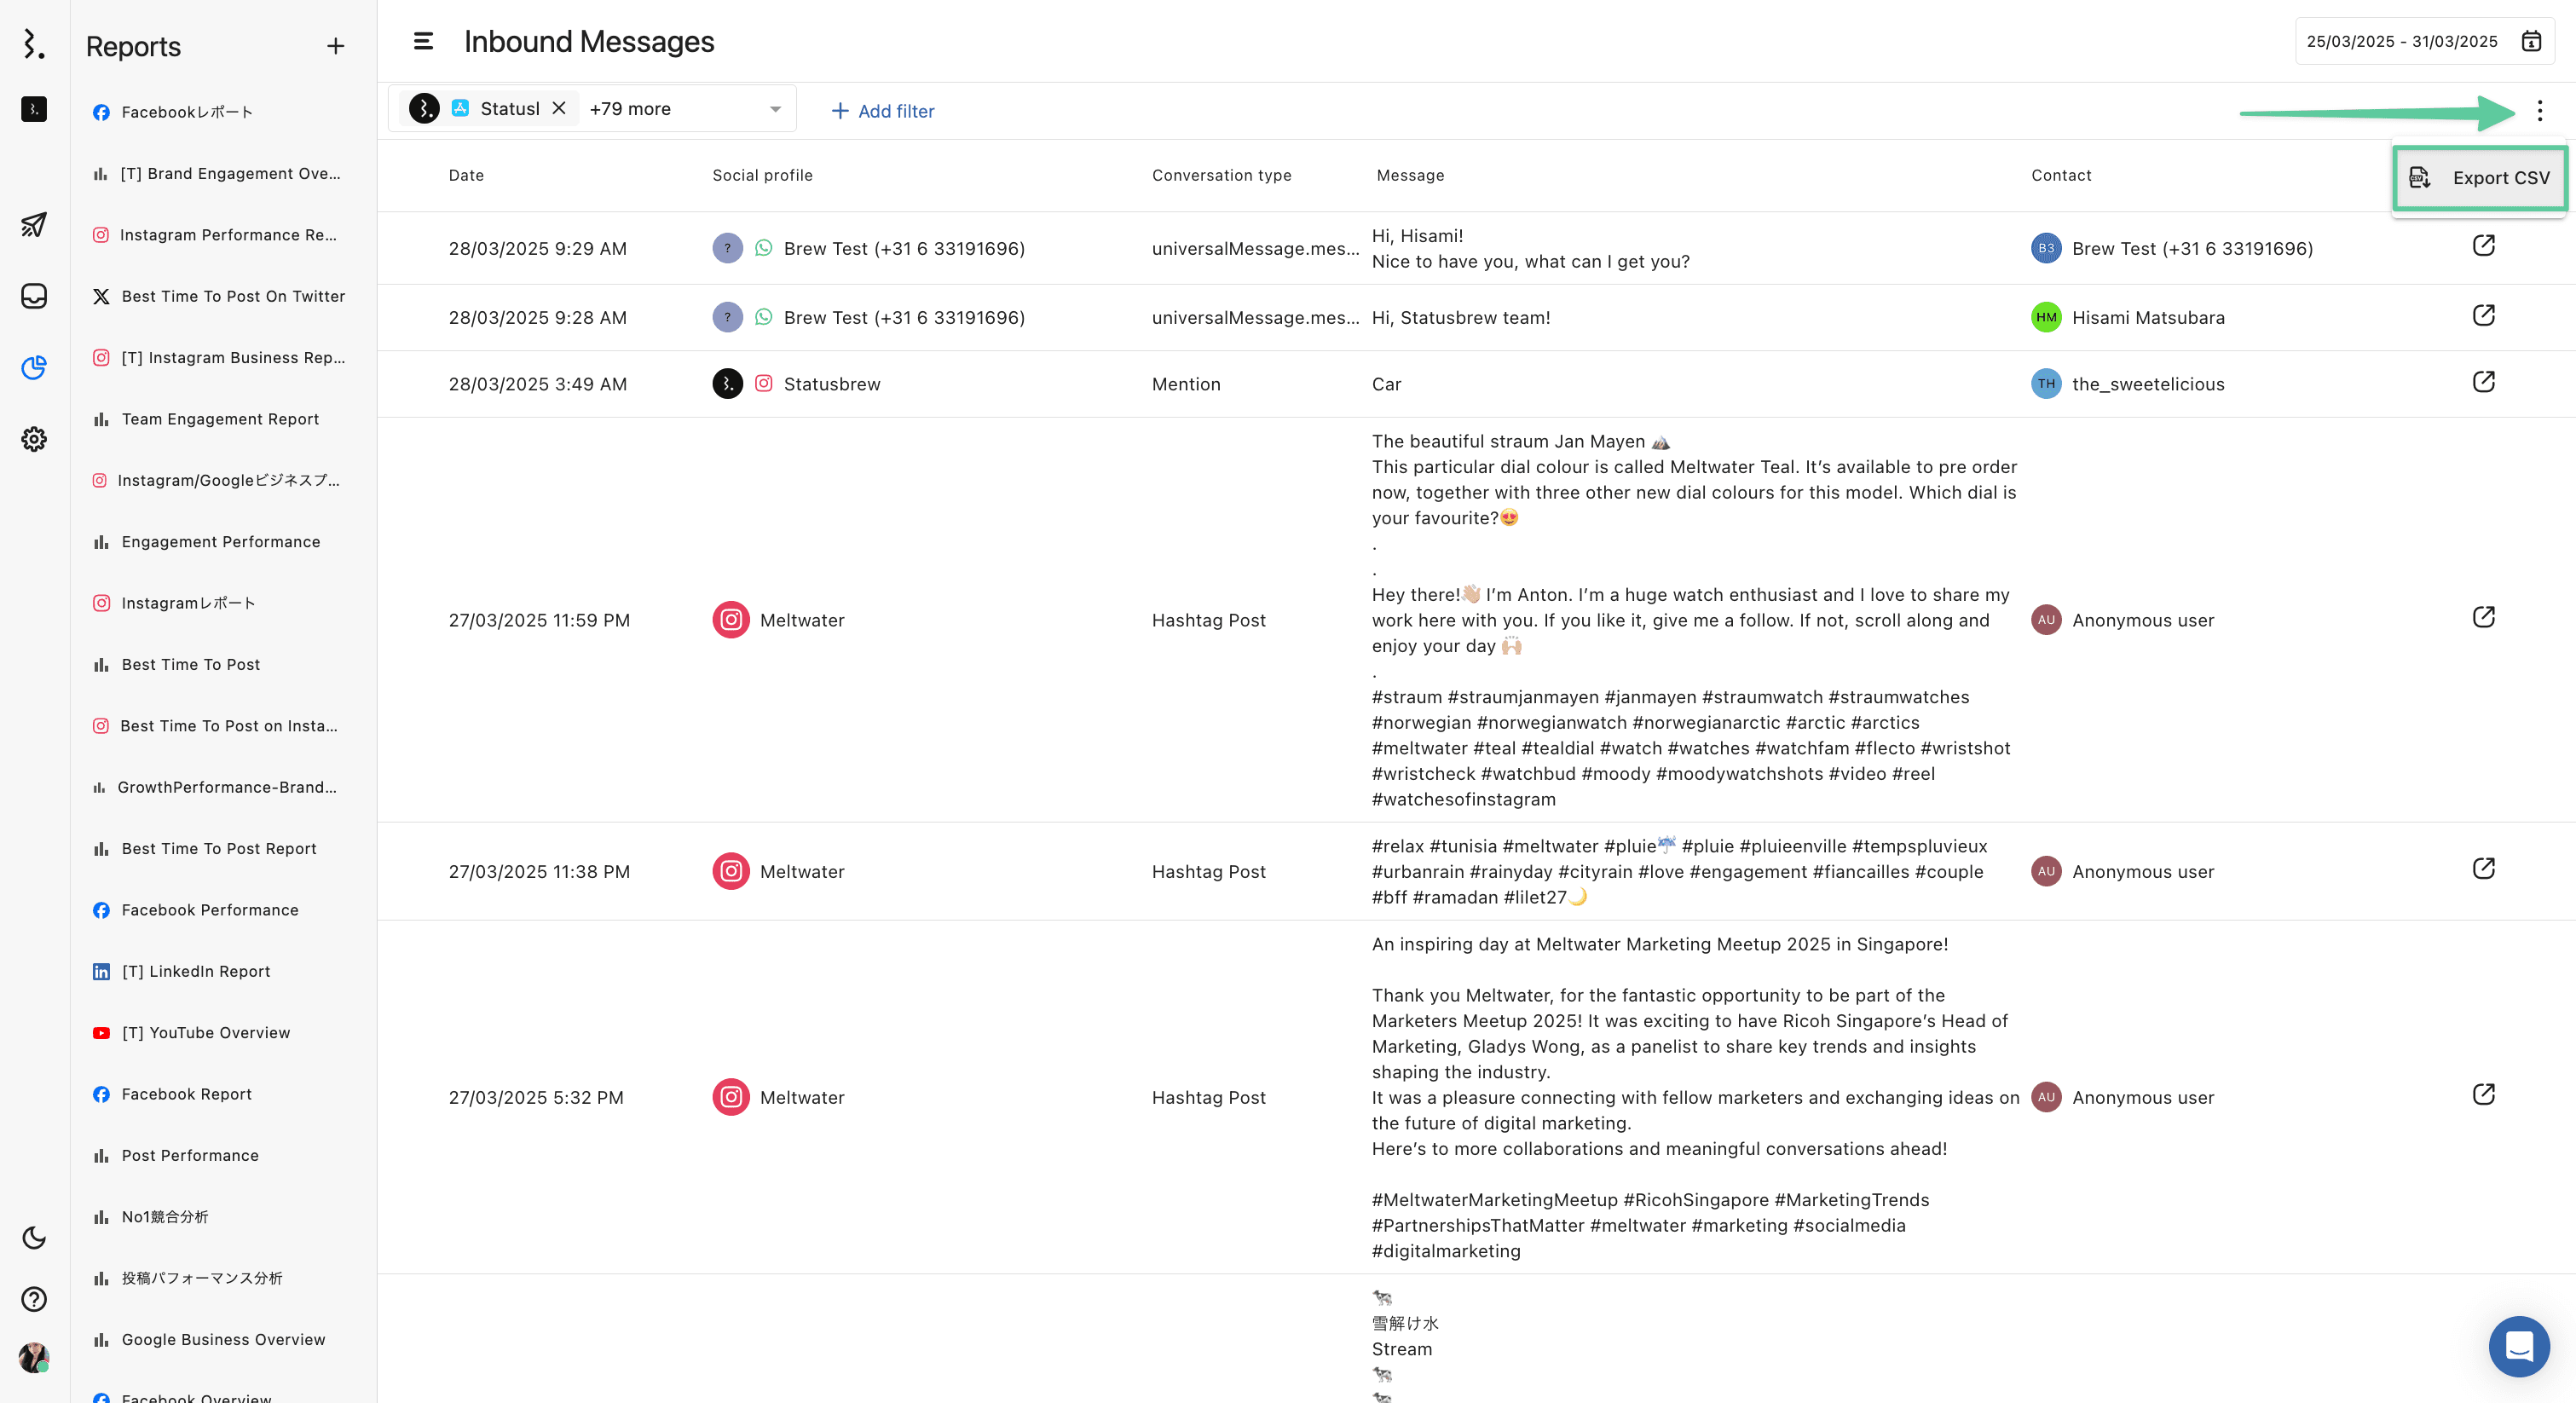This screenshot has width=2576, height=1403.
Task: Open the chat support bubble
Action: click(x=2518, y=1346)
